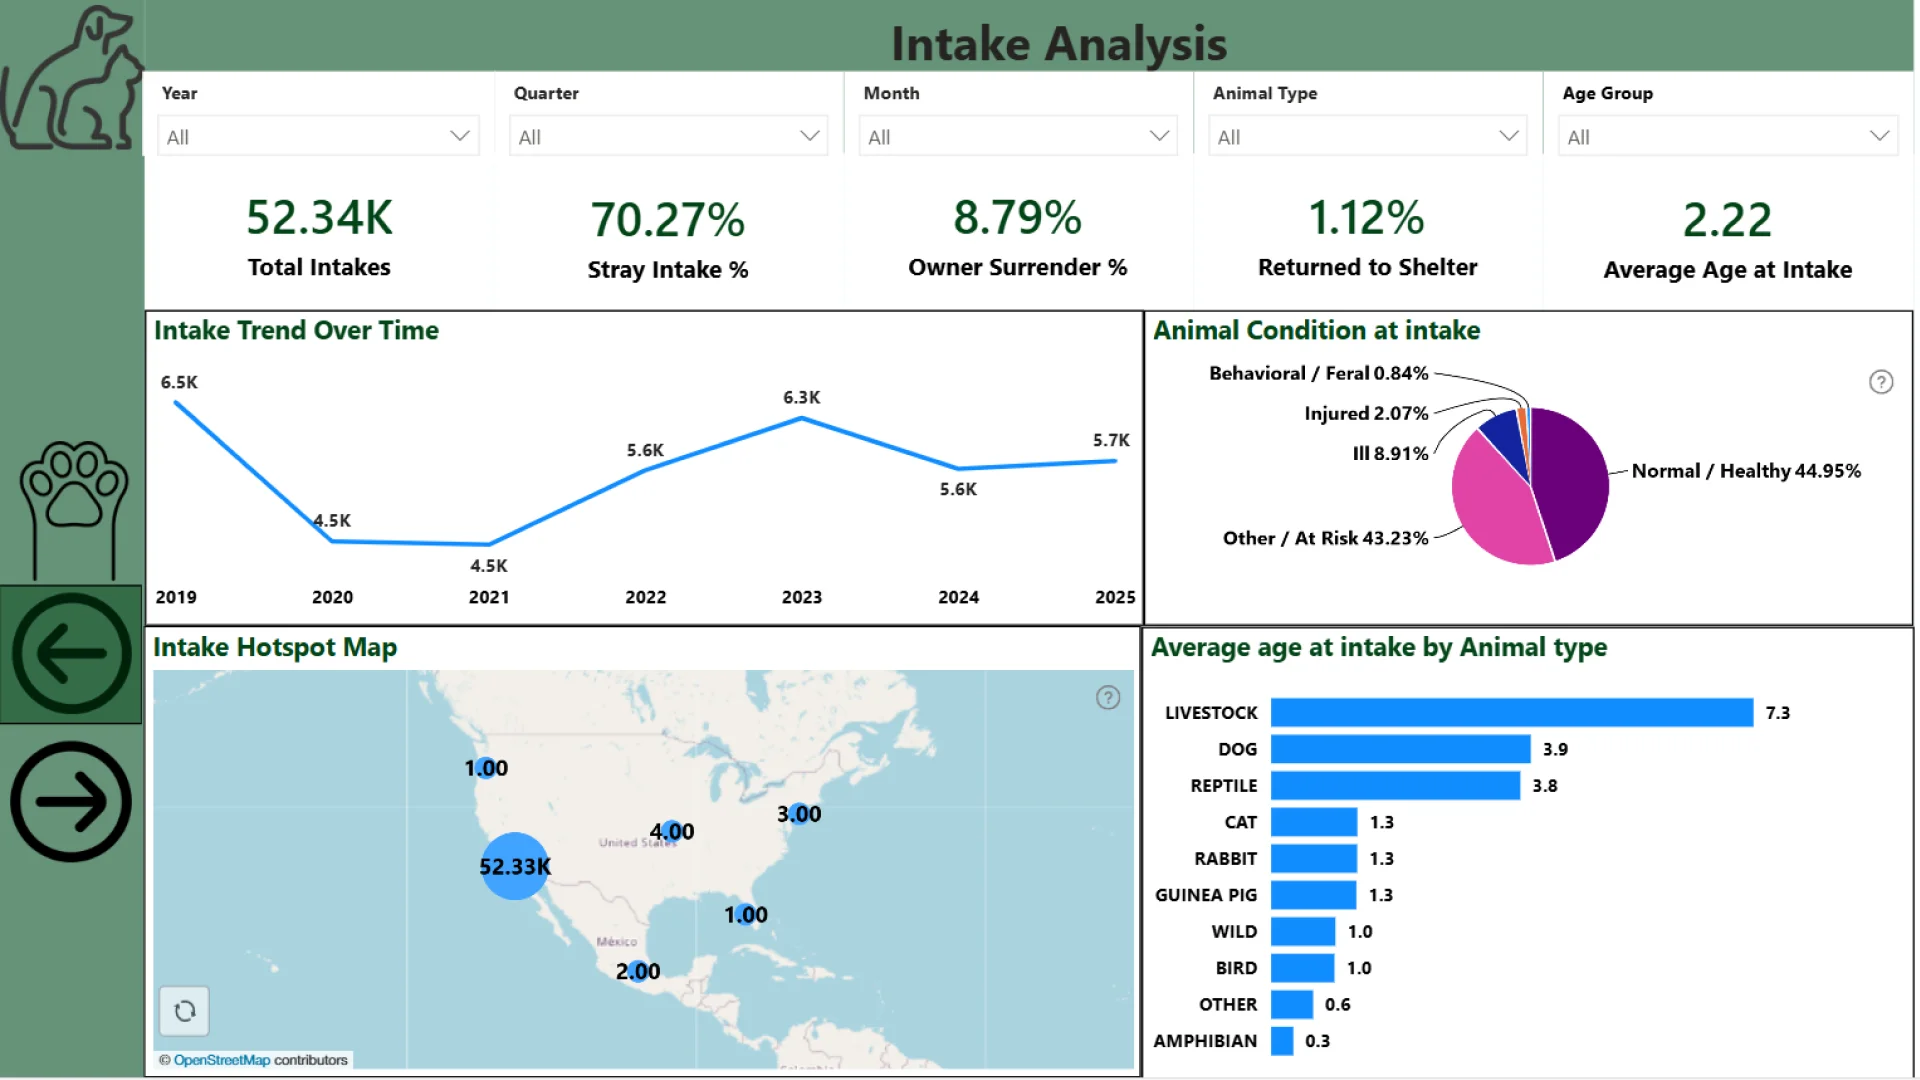The width and height of the screenshot is (1920, 1080).
Task: Click the dog and cat logo
Action: coord(72,80)
